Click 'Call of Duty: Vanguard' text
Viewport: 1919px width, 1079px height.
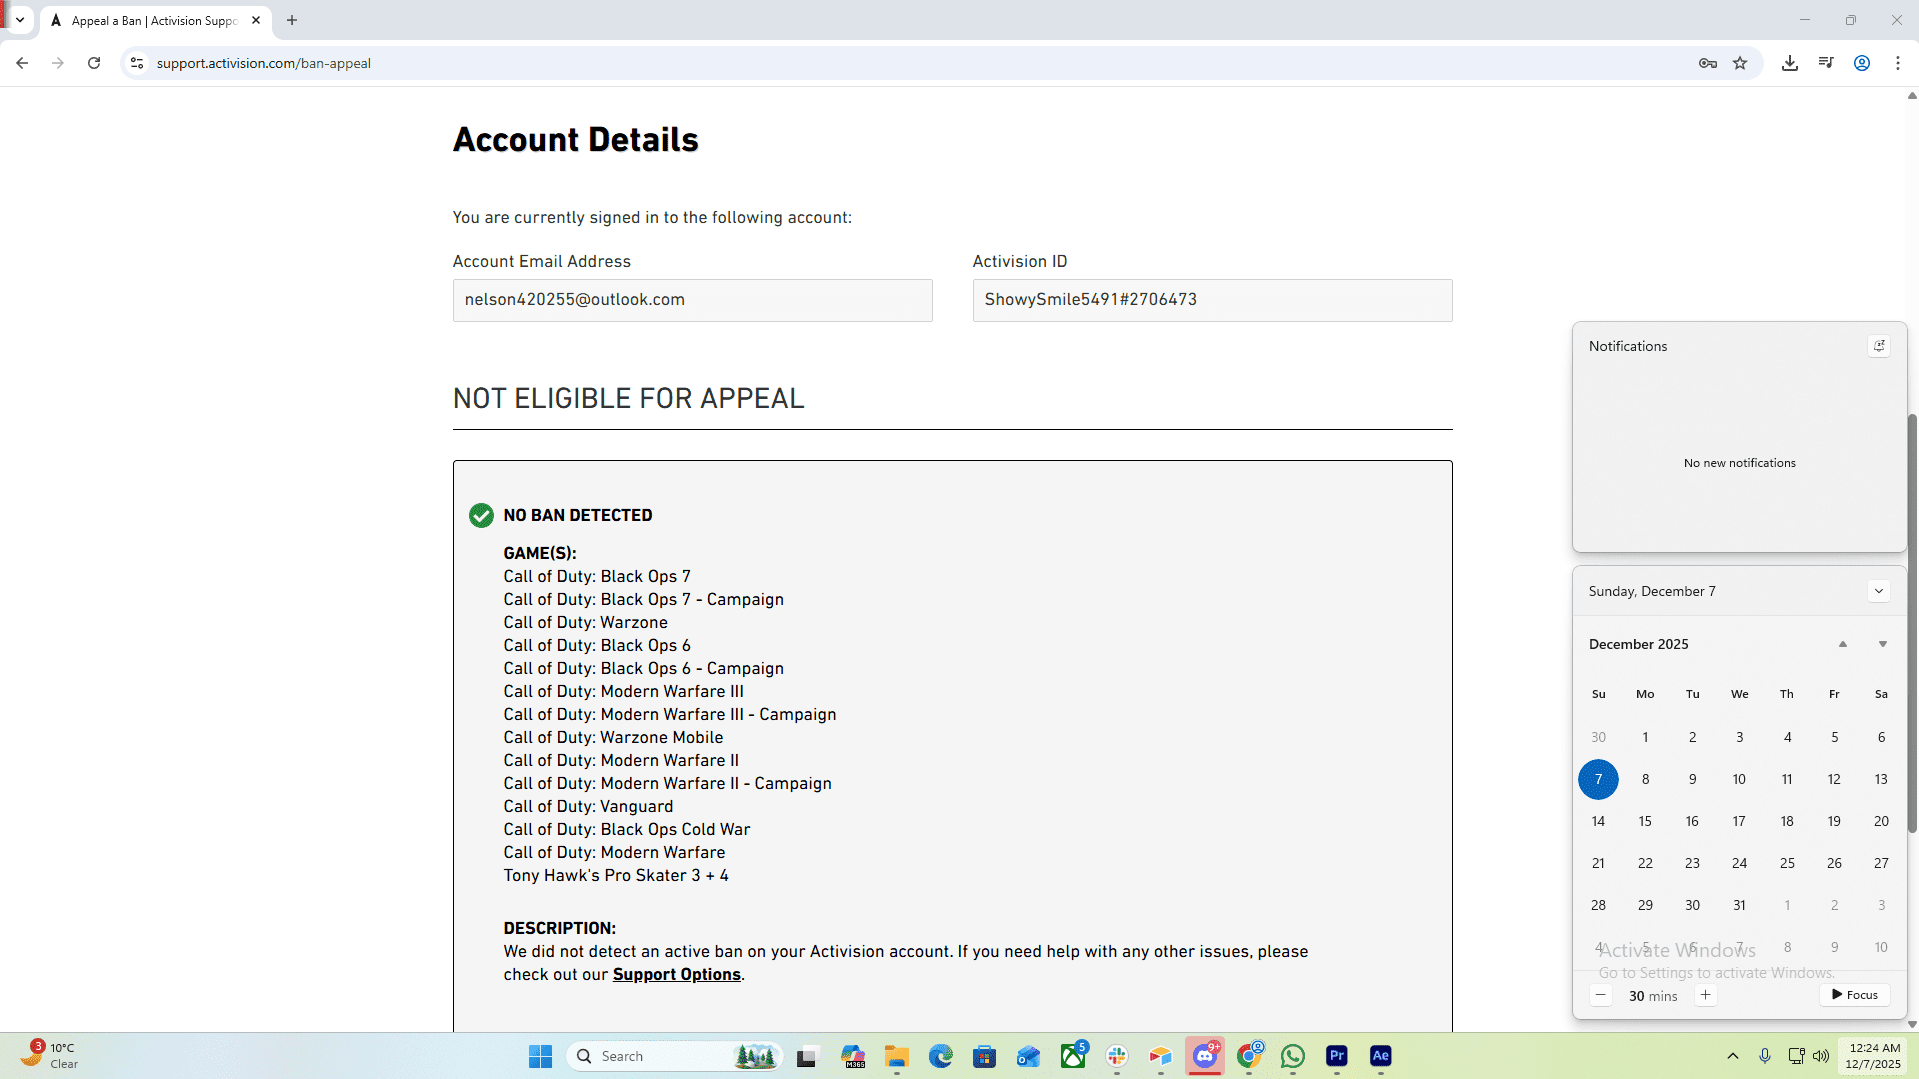[x=588, y=806]
